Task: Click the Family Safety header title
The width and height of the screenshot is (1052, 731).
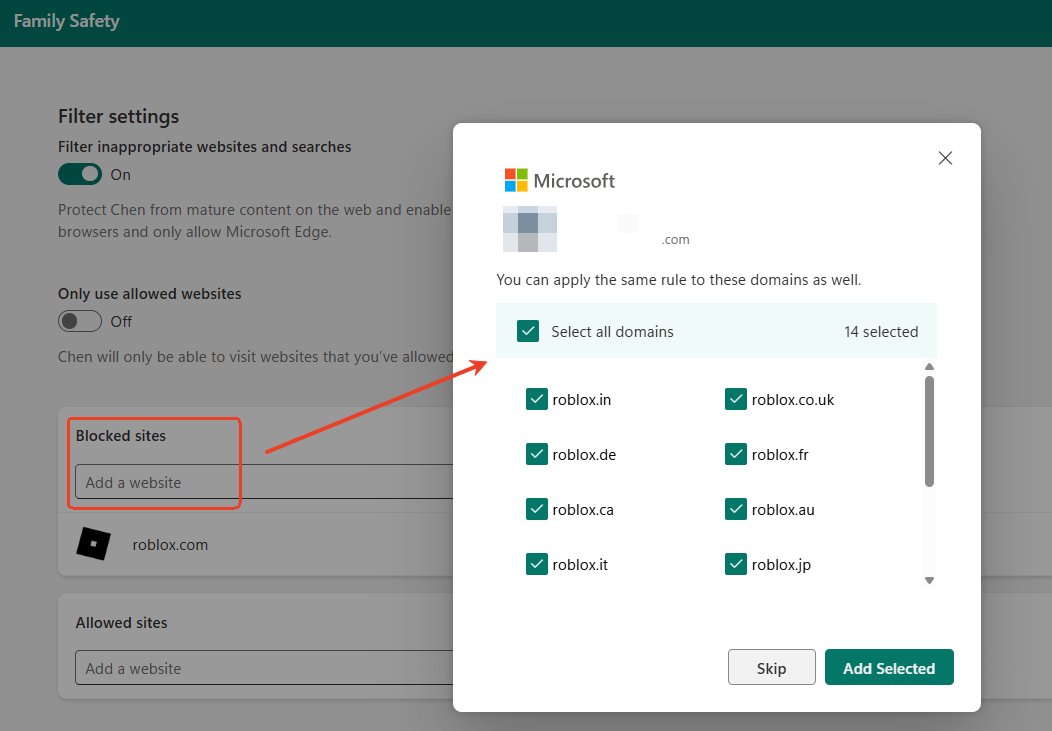Action: (x=66, y=20)
